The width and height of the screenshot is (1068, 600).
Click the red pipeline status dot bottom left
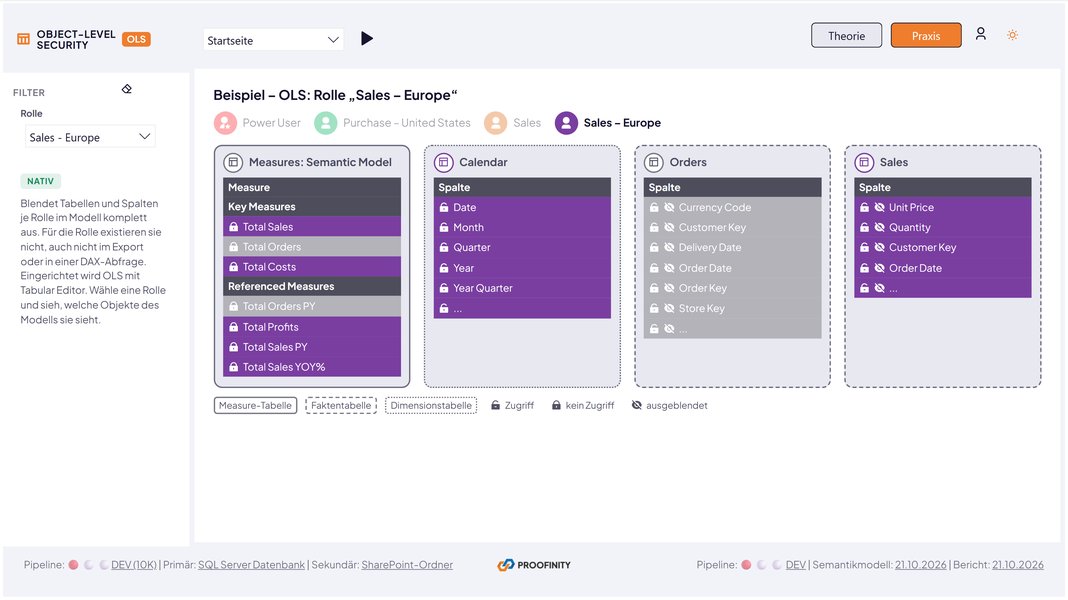[x=73, y=565]
